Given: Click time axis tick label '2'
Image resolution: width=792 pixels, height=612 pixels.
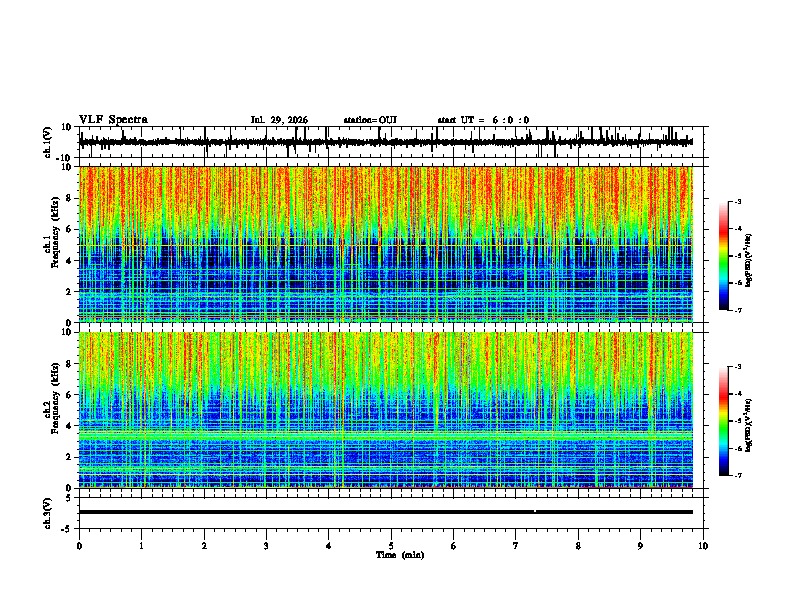Looking at the screenshot, I should 204,546.
